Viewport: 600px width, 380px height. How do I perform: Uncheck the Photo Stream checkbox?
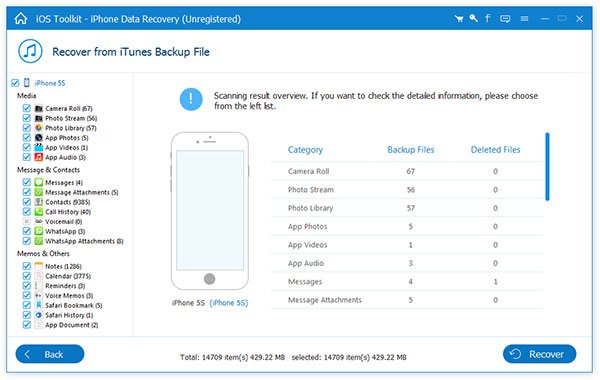coord(26,118)
